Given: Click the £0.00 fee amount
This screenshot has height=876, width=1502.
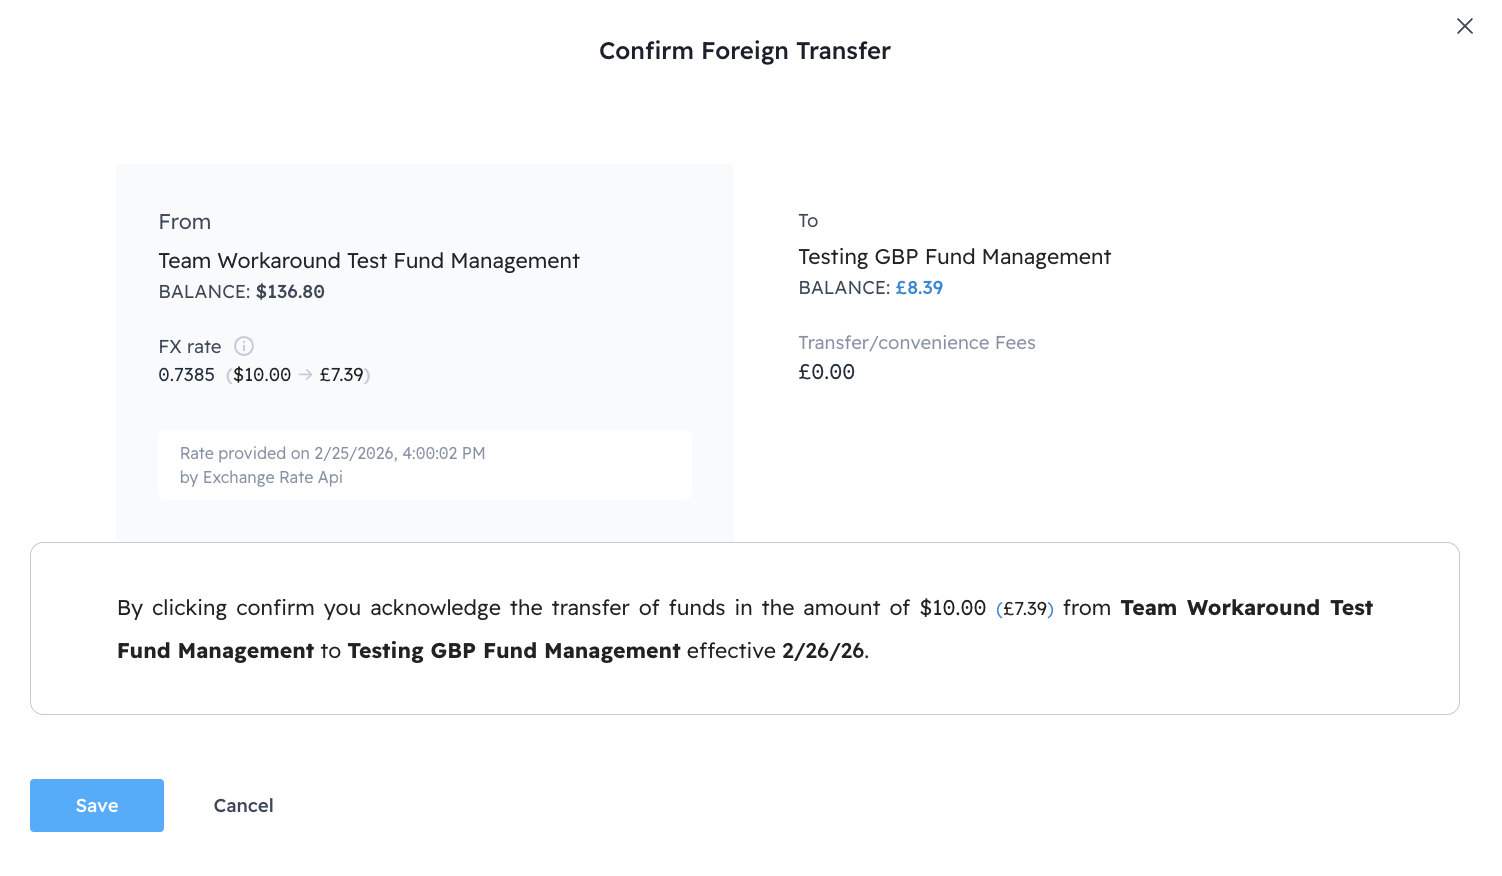Looking at the screenshot, I should [x=826, y=372].
